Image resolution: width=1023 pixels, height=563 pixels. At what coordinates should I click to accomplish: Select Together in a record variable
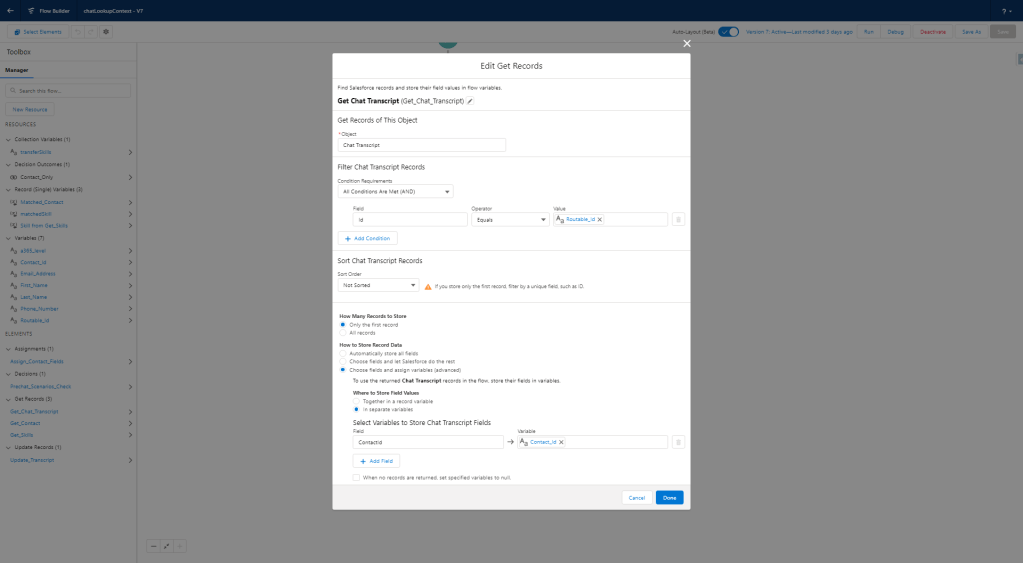point(356,401)
